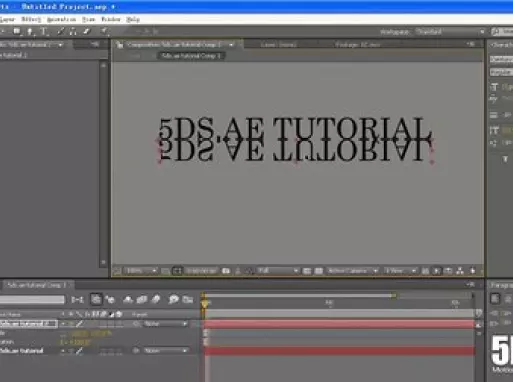Select the Horizontal Type tool

[43, 32]
